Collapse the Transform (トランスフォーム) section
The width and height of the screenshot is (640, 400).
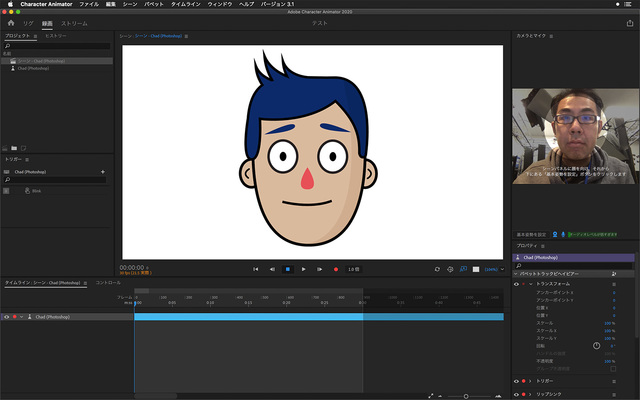532,284
